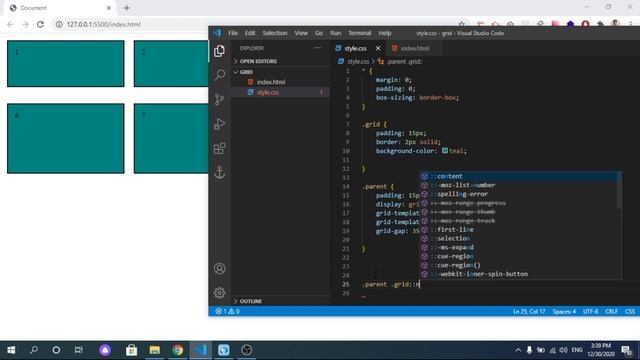Open Explorer panel more actions ellipsis
This screenshot has width=640, height=360.
click(317, 48)
